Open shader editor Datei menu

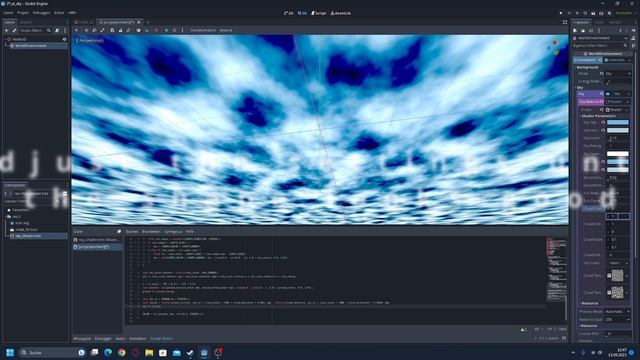pos(78,231)
